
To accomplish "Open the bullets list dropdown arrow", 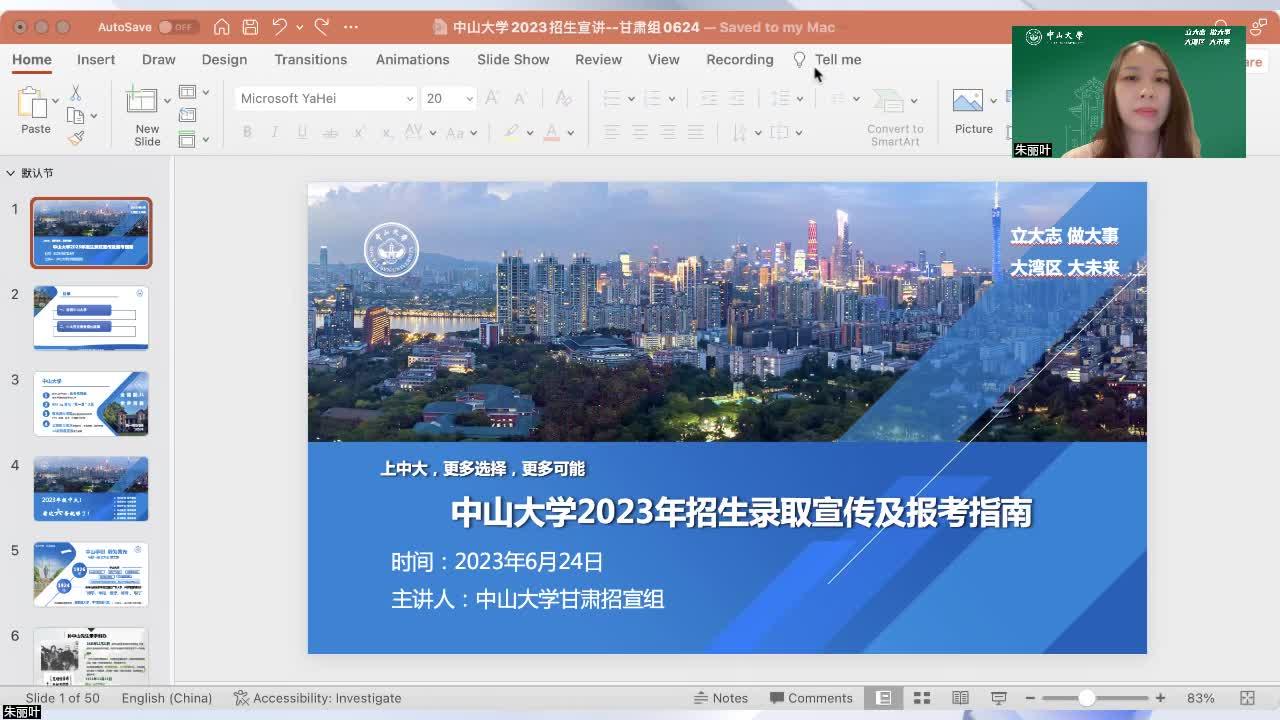I will (631, 99).
